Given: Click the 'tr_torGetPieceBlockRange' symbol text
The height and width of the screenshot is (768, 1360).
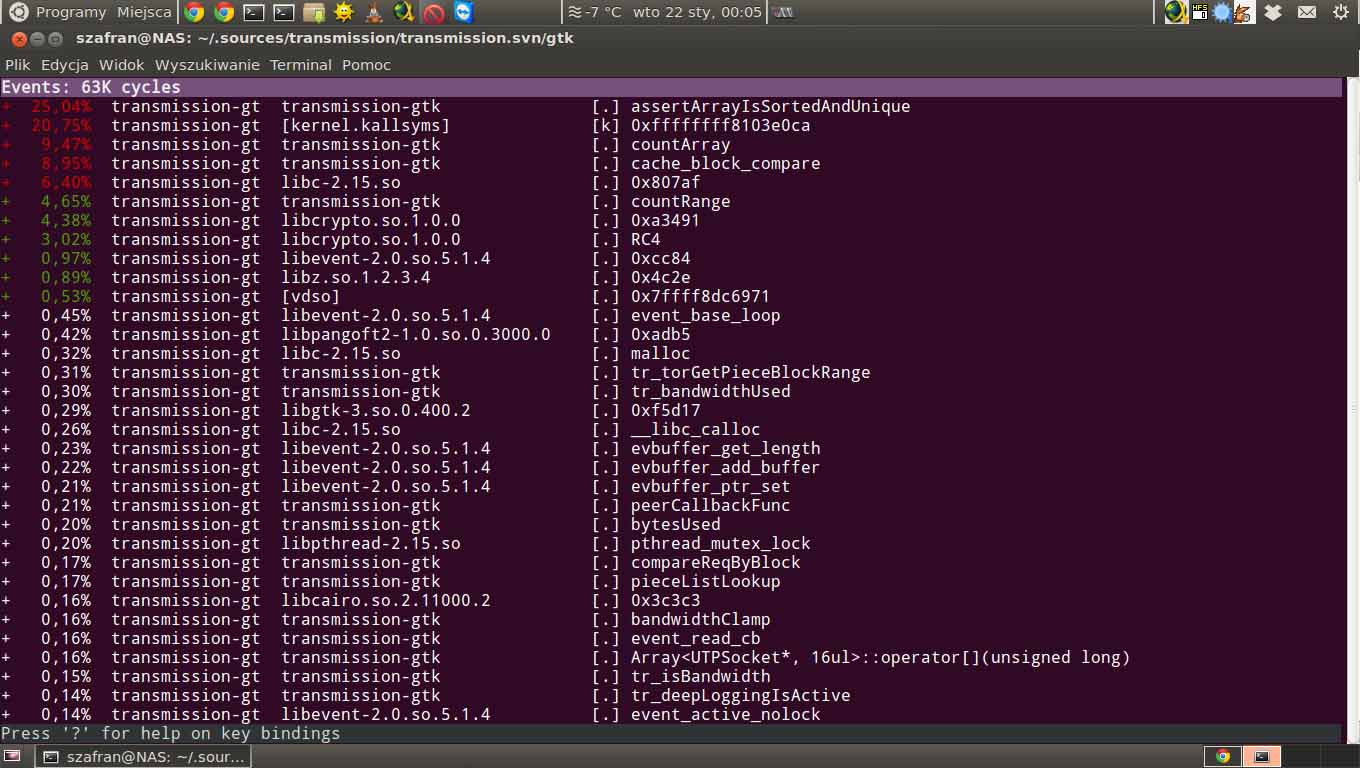Looking at the screenshot, I should [750, 372].
